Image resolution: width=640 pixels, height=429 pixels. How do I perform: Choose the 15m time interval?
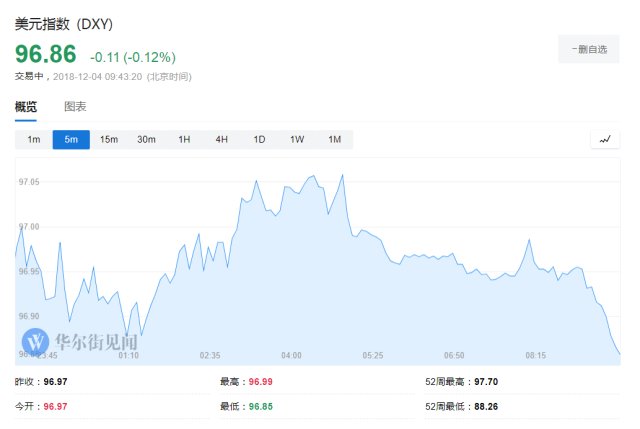(109, 140)
